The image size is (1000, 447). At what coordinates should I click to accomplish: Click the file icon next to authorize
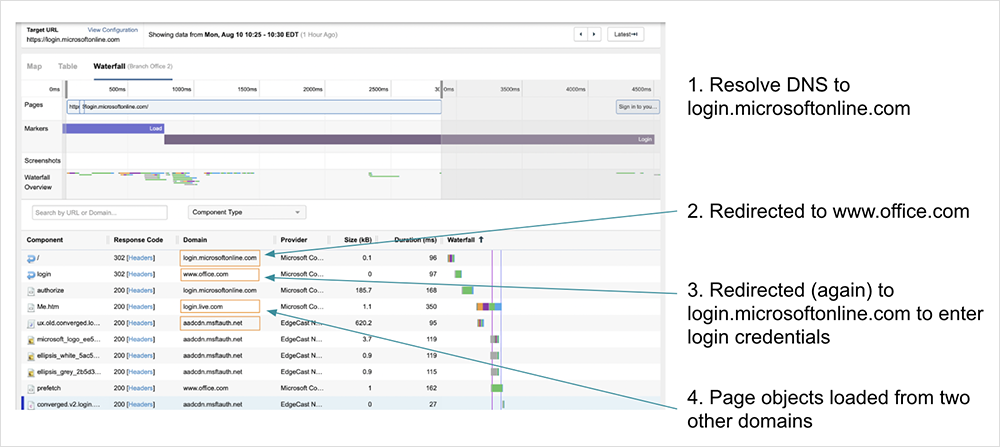coord(29,290)
